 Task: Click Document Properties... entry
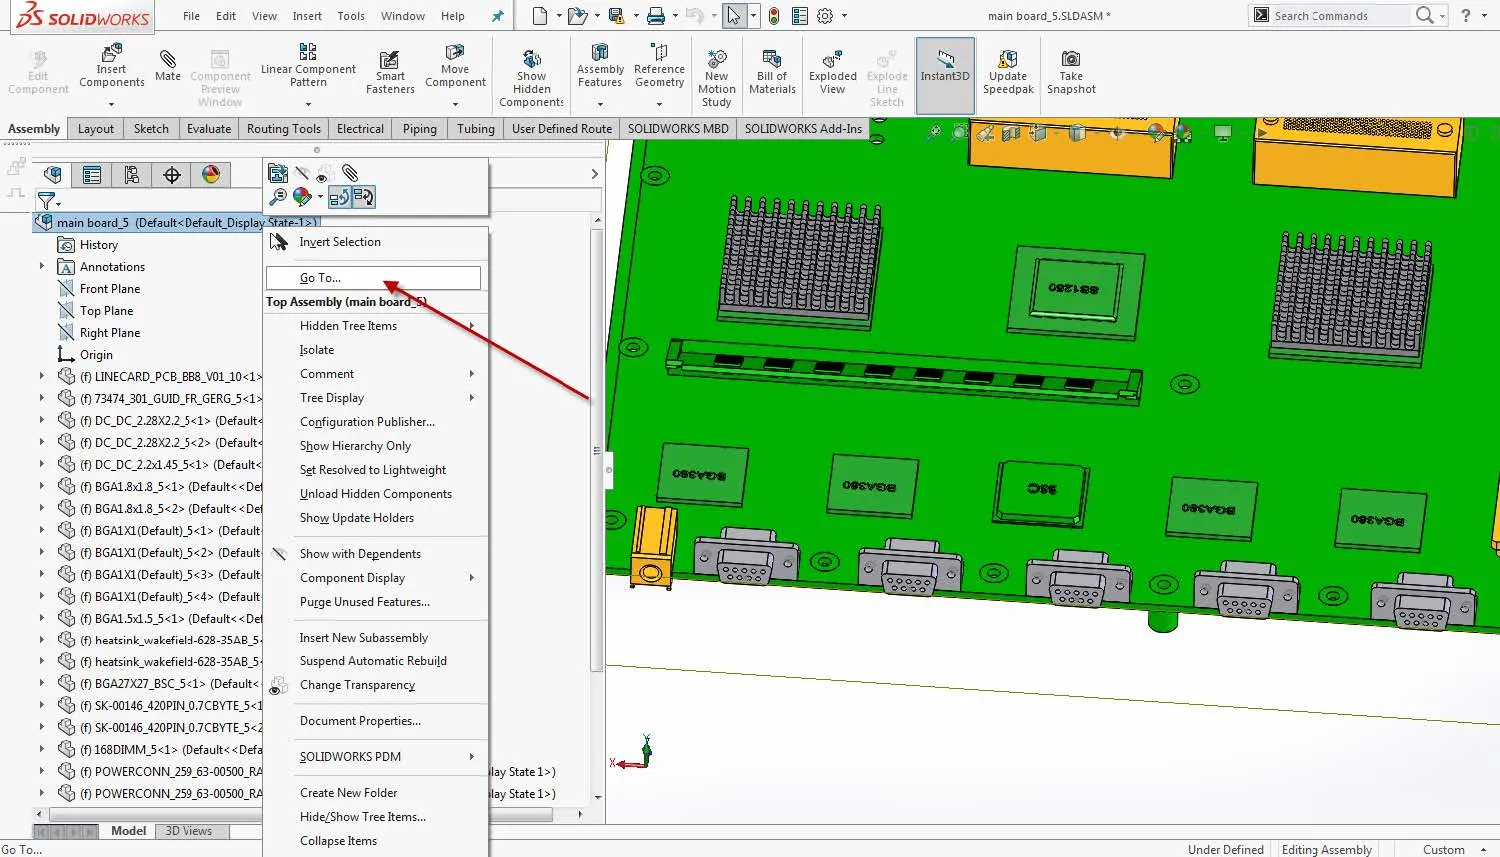click(360, 721)
